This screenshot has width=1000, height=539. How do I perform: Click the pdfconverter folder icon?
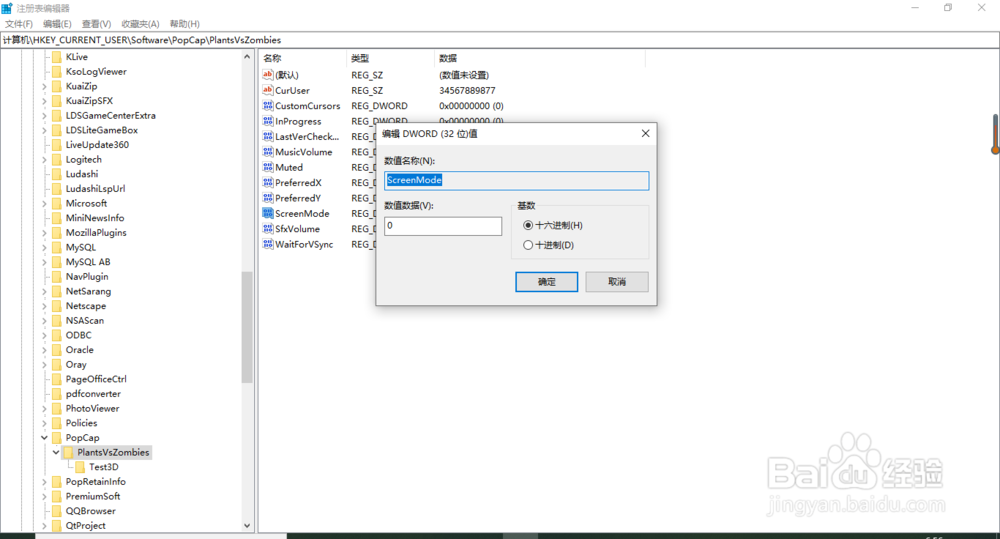pyautogui.click(x=57, y=394)
